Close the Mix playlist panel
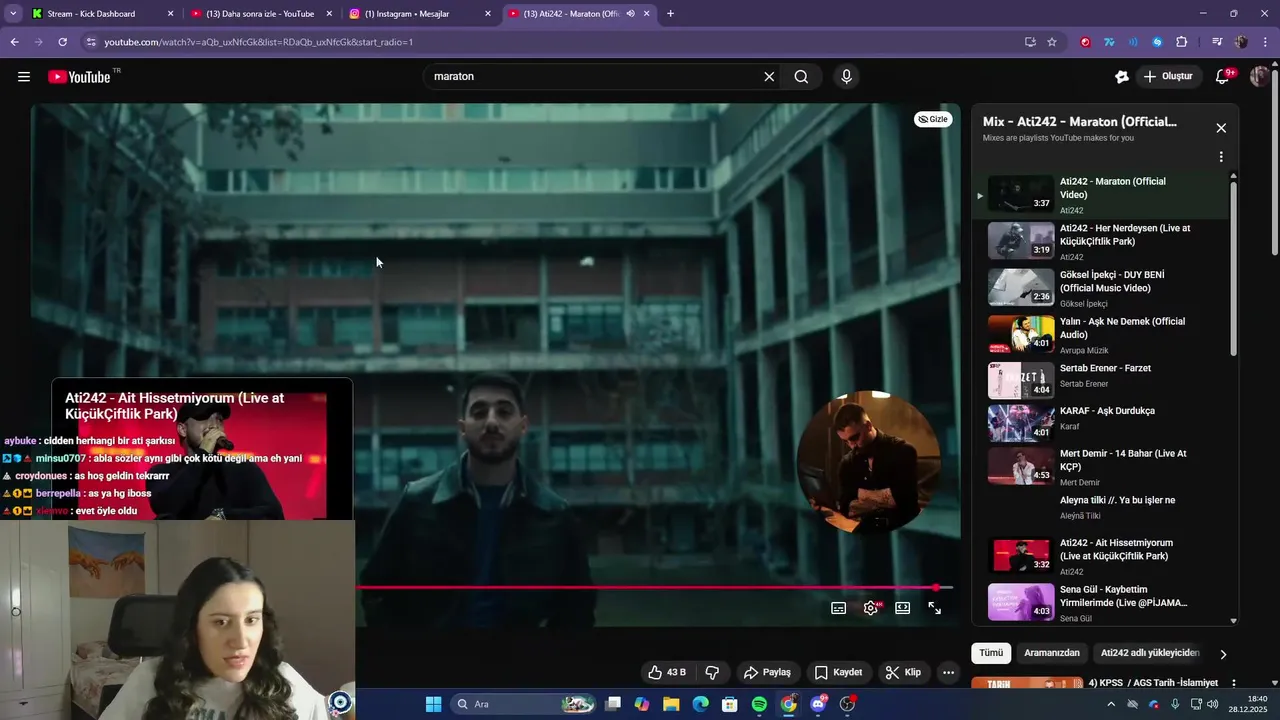The image size is (1280, 720). [1221, 128]
